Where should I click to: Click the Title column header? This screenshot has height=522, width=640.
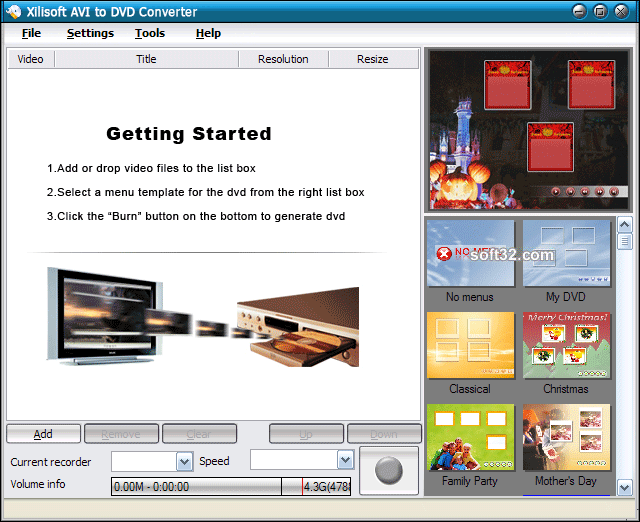point(146,59)
